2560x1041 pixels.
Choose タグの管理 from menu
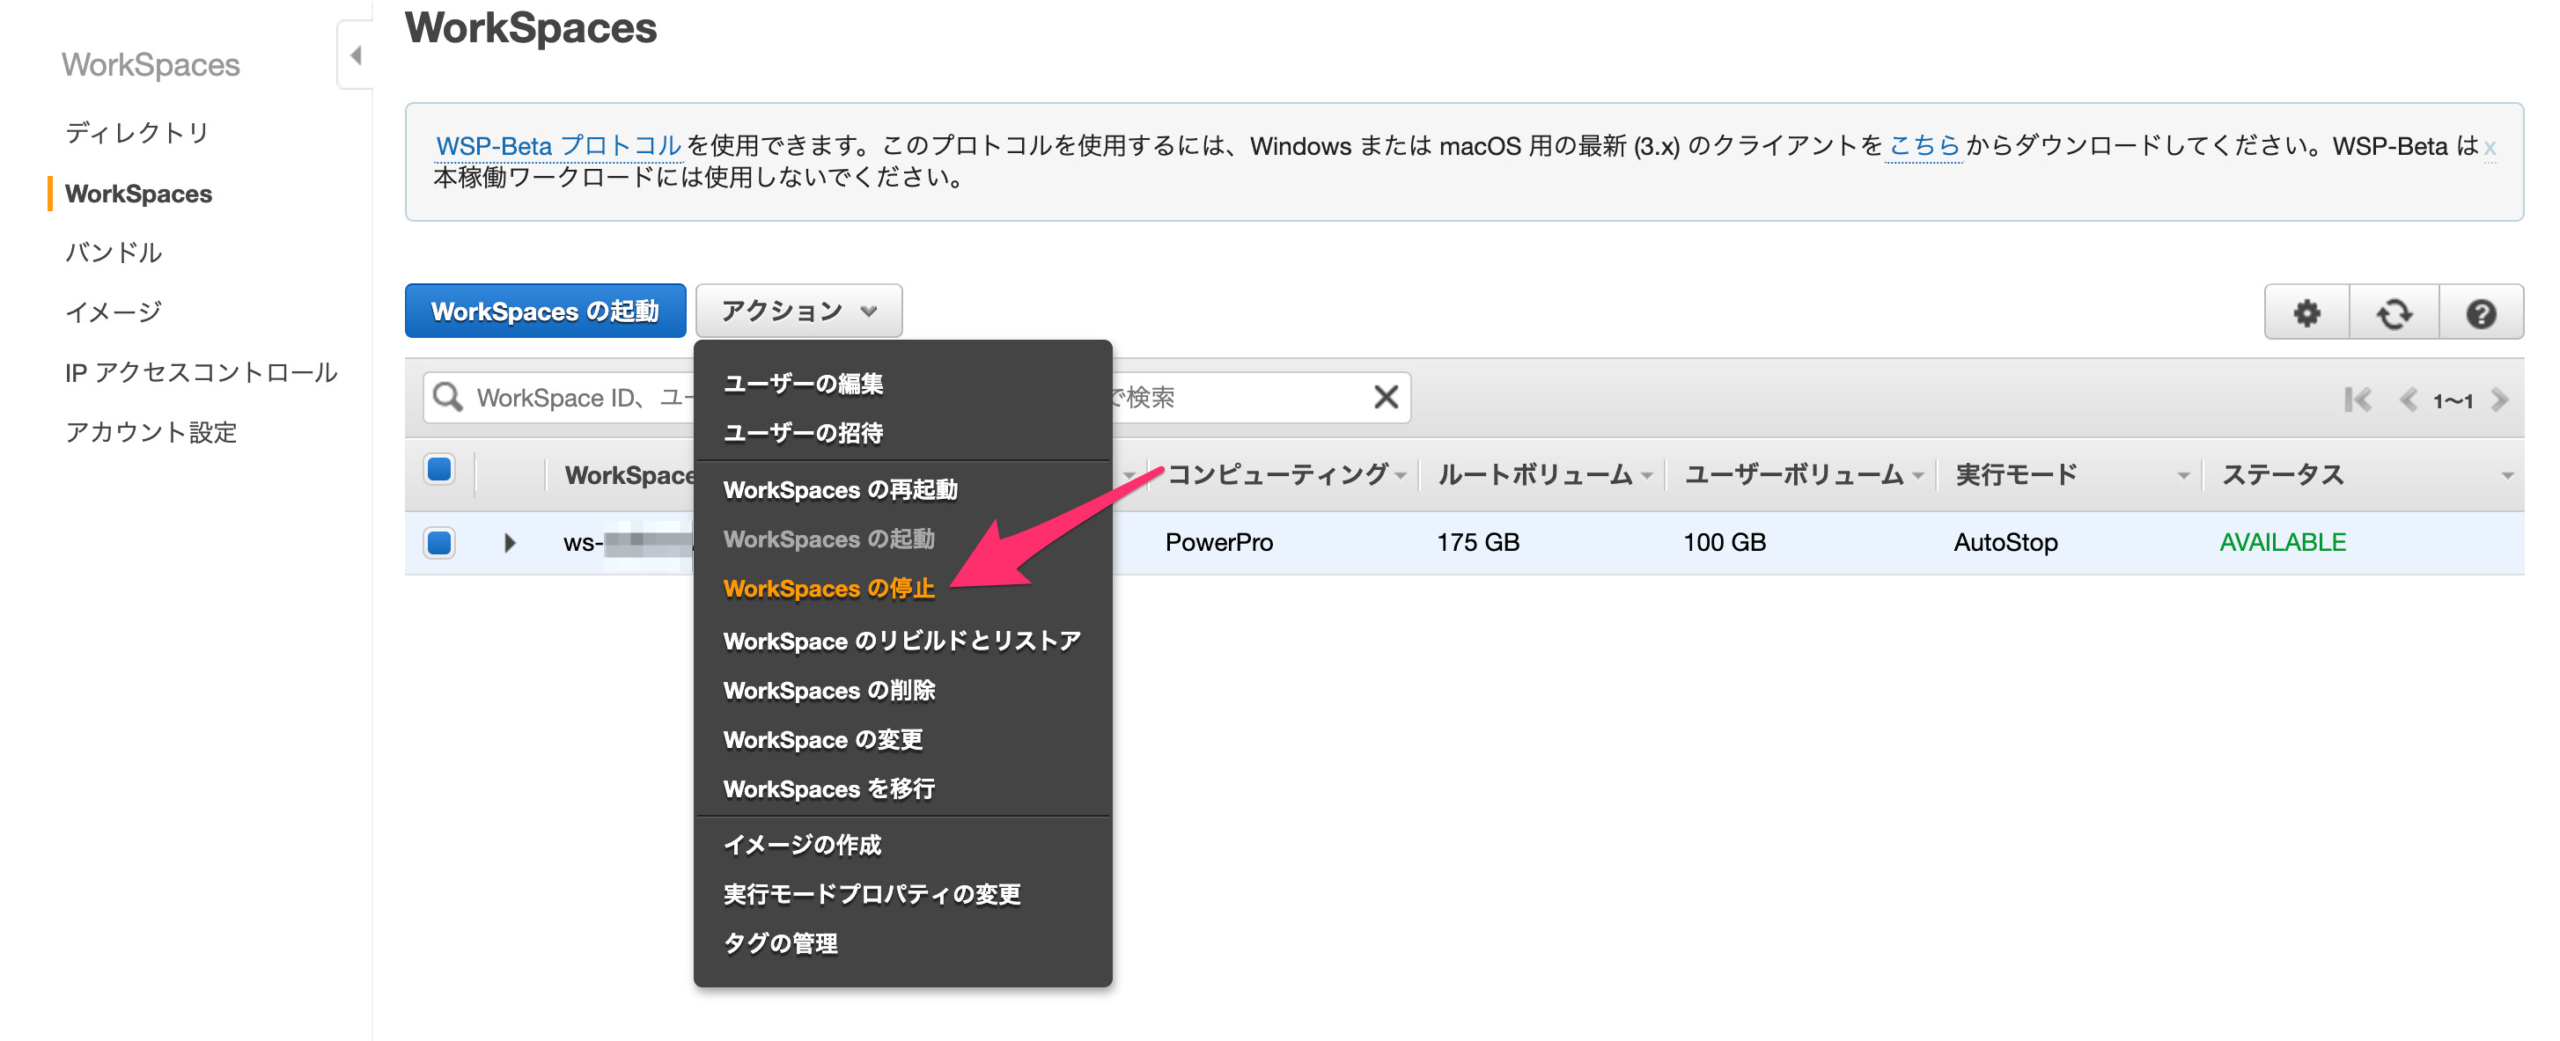(780, 943)
